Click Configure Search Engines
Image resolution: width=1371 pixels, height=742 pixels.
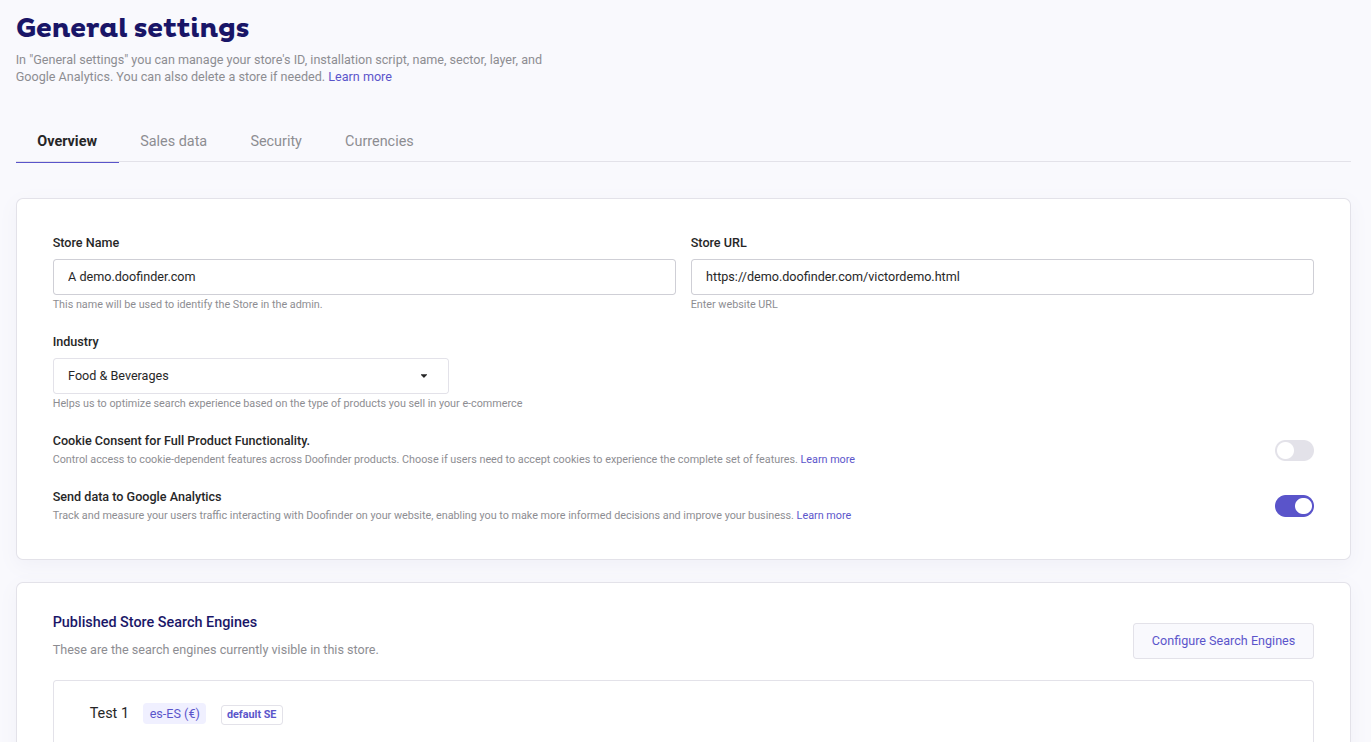tap(1222, 640)
